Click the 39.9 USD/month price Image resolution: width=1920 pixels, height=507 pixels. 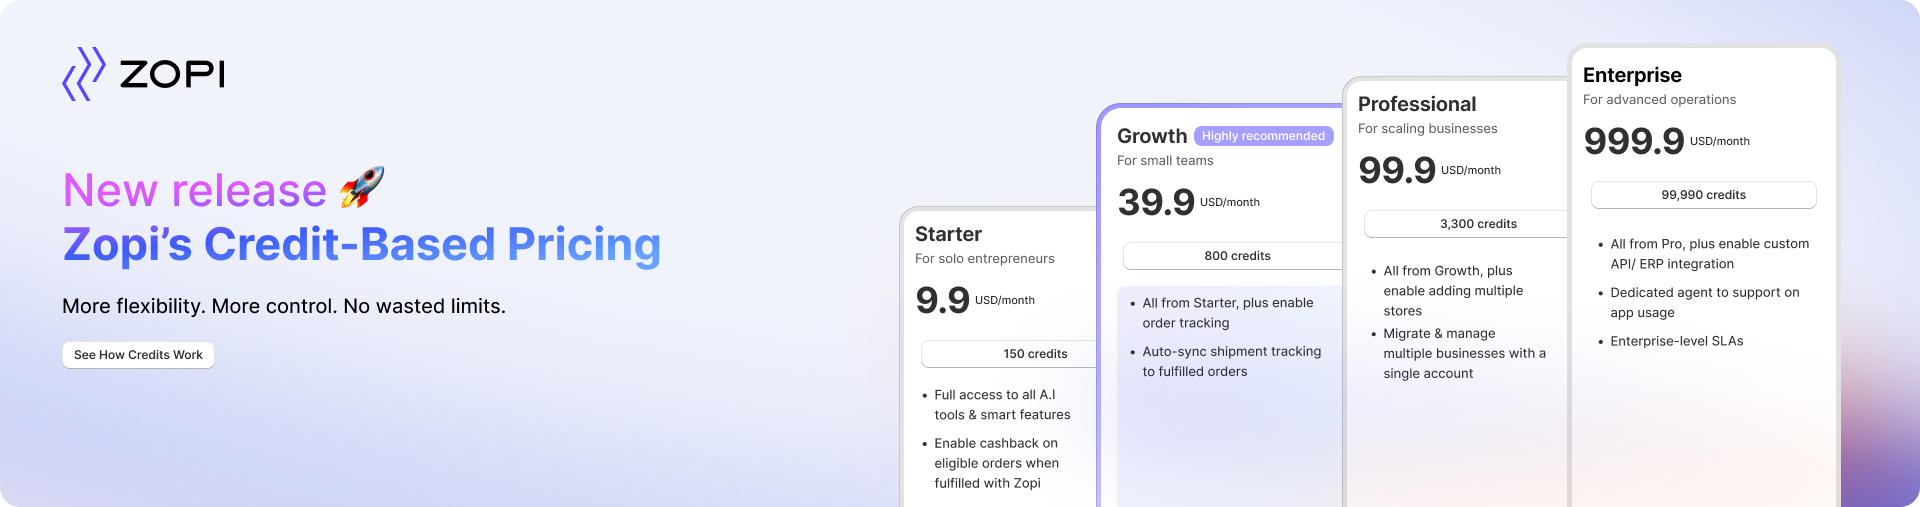coord(1188,203)
